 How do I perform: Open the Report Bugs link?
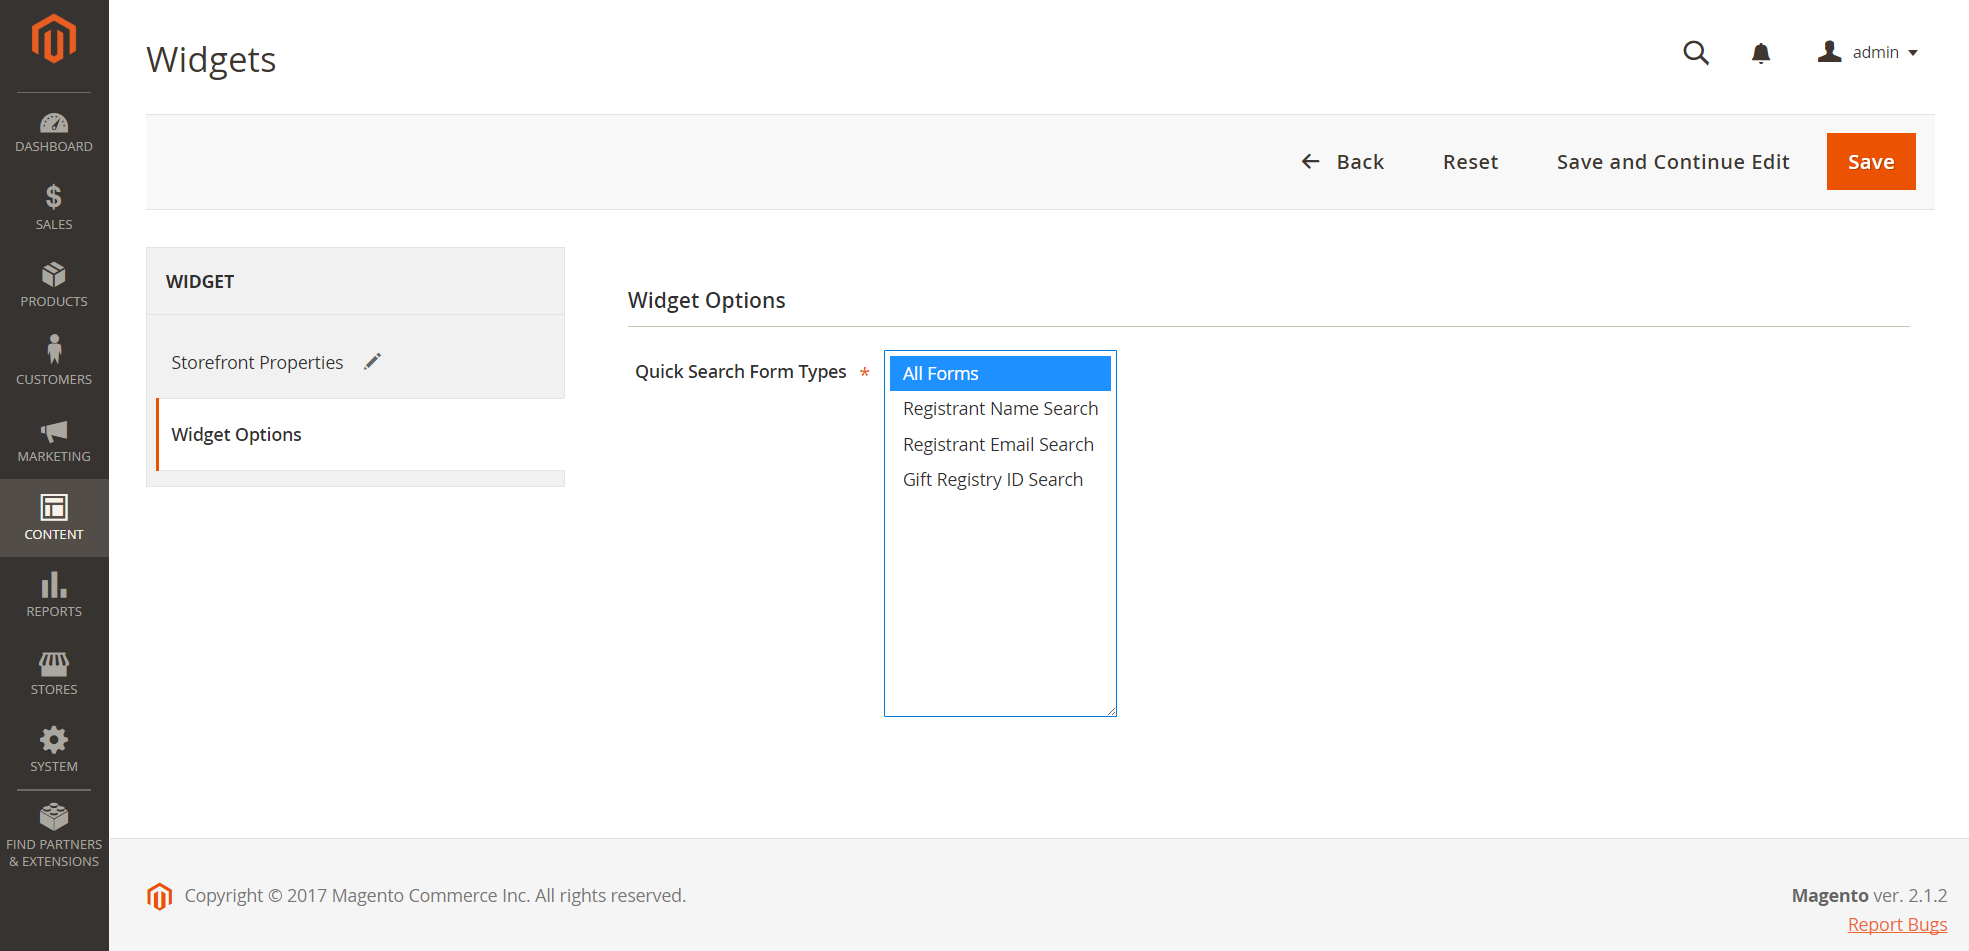(1897, 925)
